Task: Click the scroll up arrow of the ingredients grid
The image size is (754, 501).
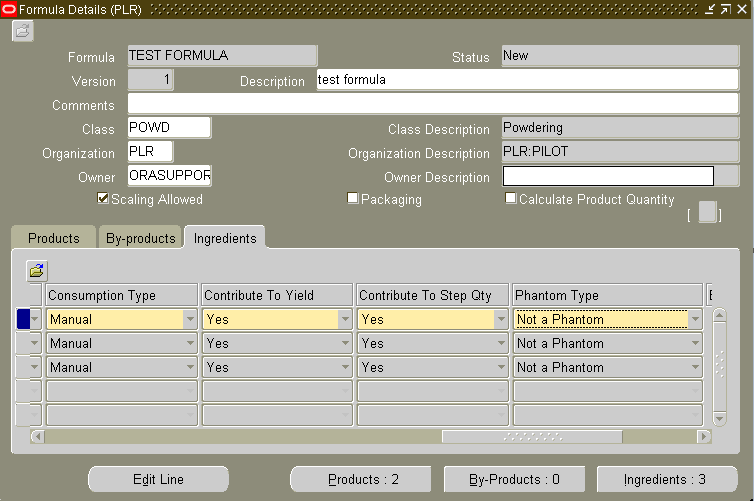Action: [719, 315]
